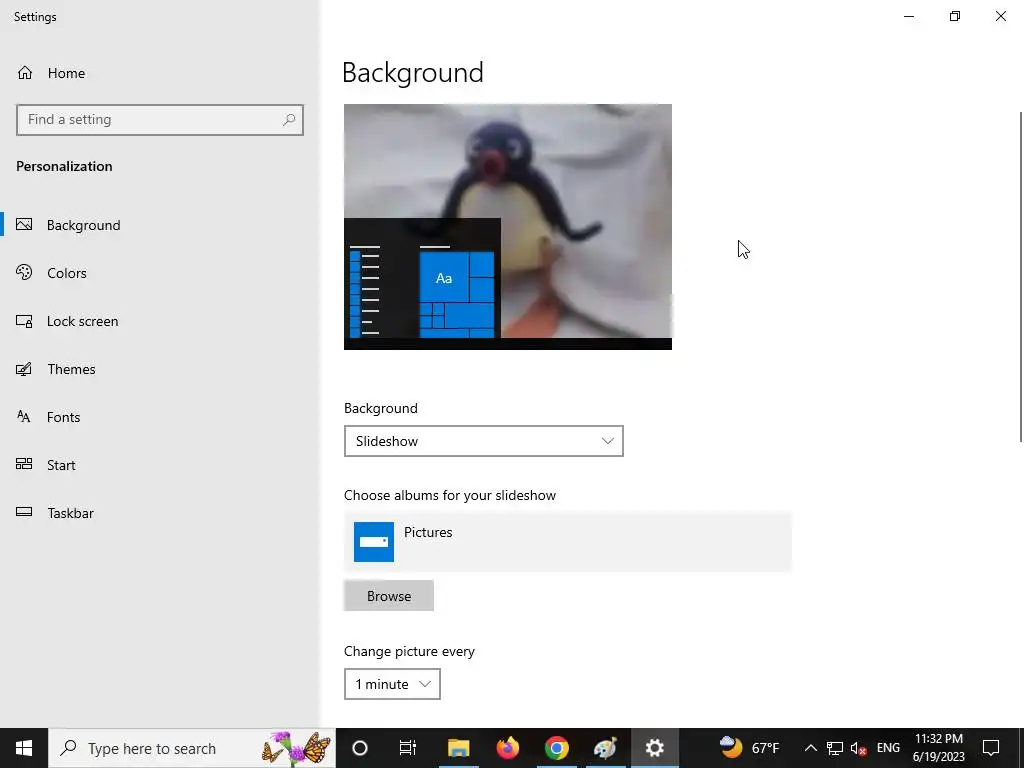Select the Pictures album entry
The width and height of the screenshot is (1024, 768).
tap(568, 542)
